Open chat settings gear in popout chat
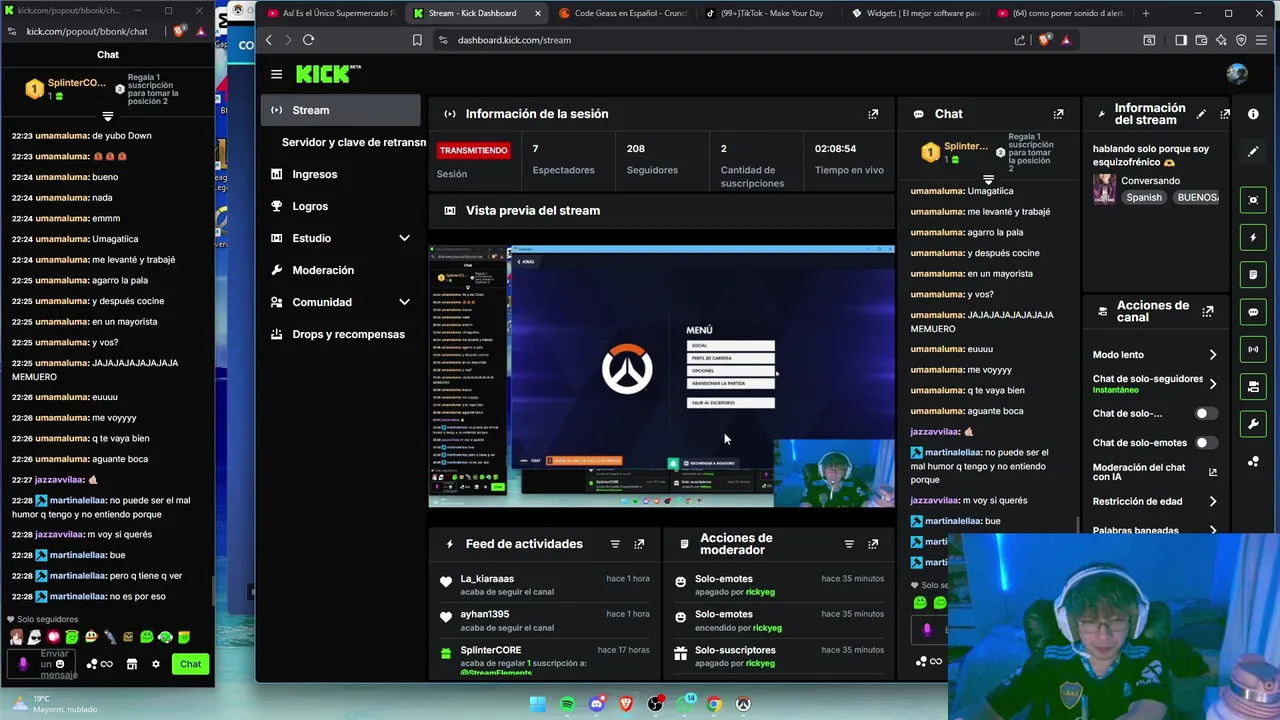Image resolution: width=1280 pixels, height=720 pixels. pos(155,664)
